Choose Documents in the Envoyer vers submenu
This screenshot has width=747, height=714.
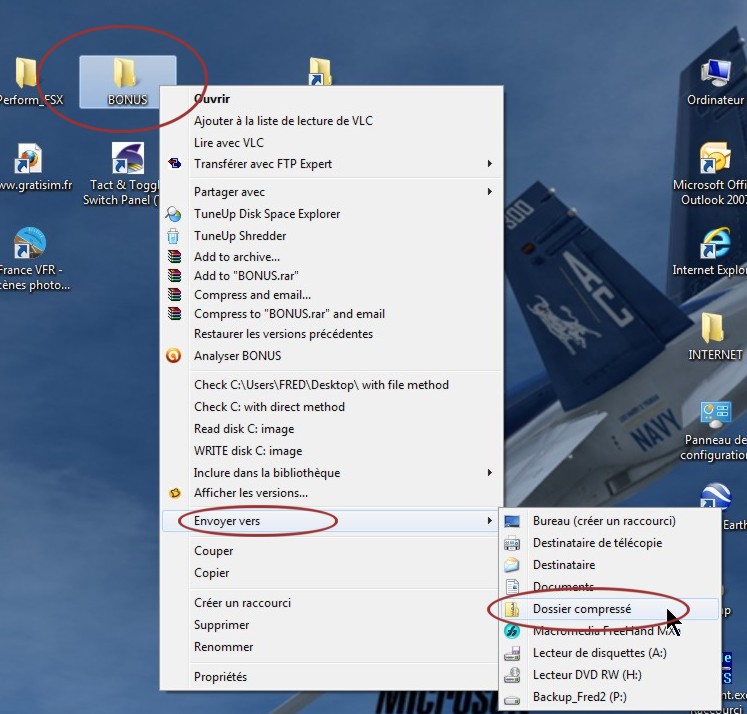pyautogui.click(x=563, y=587)
